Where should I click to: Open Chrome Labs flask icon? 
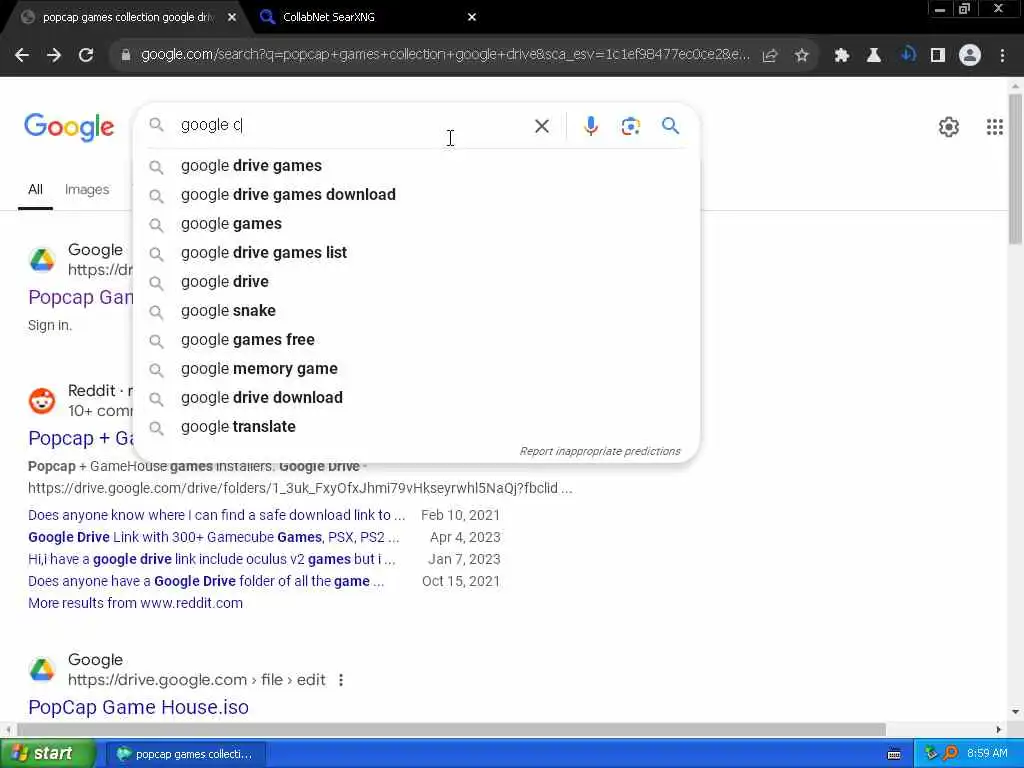point(874,56)
